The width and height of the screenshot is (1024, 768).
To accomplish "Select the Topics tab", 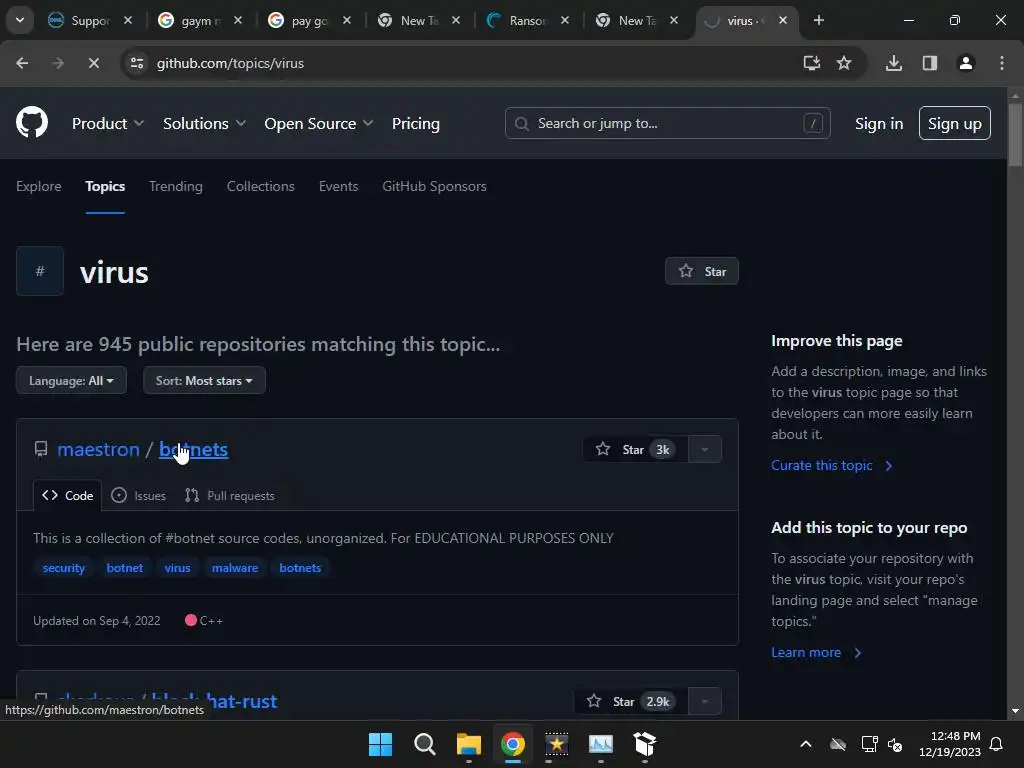I will [105, 186].
